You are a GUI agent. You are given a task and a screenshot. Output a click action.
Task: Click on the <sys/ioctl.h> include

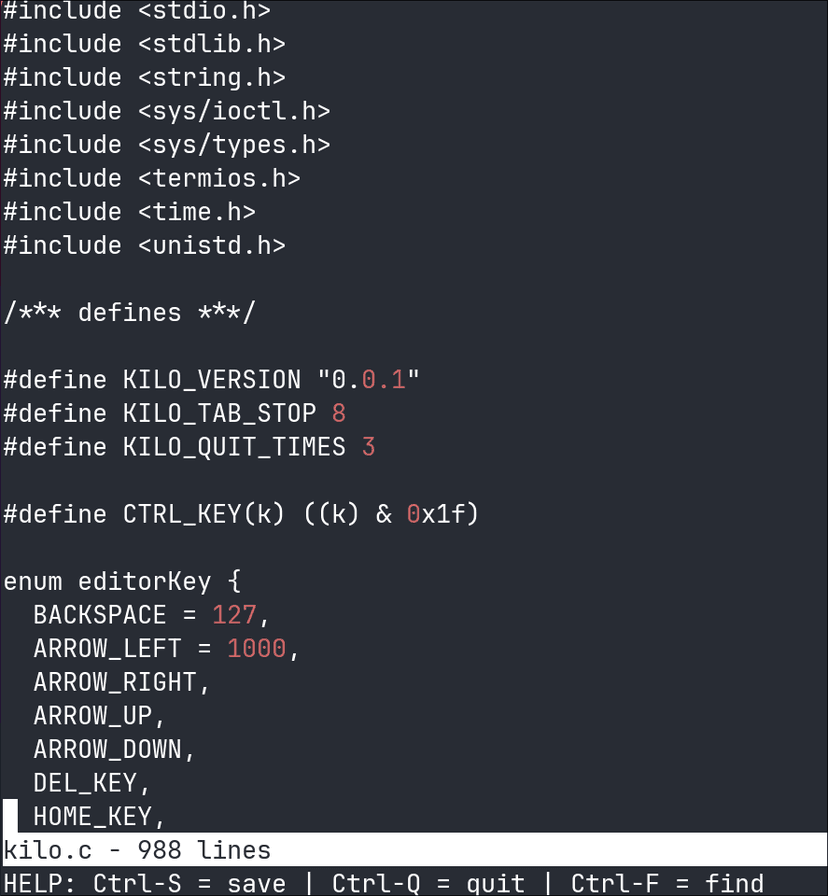coord(234,111)
